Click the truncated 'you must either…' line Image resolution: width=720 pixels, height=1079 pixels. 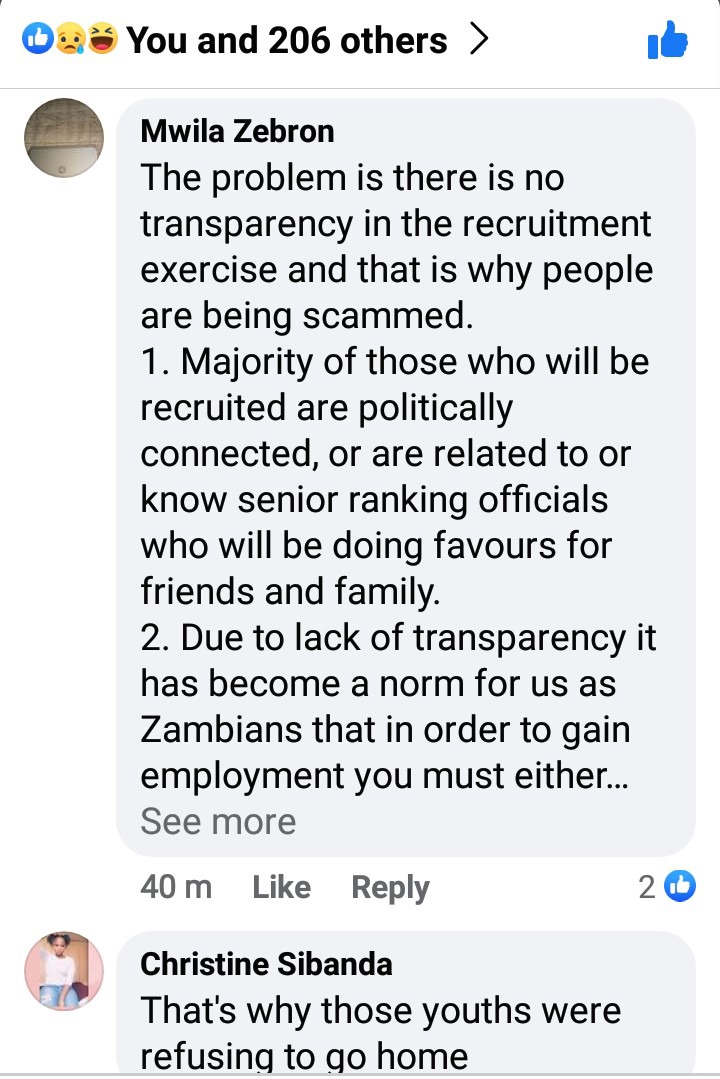[385, 776]
